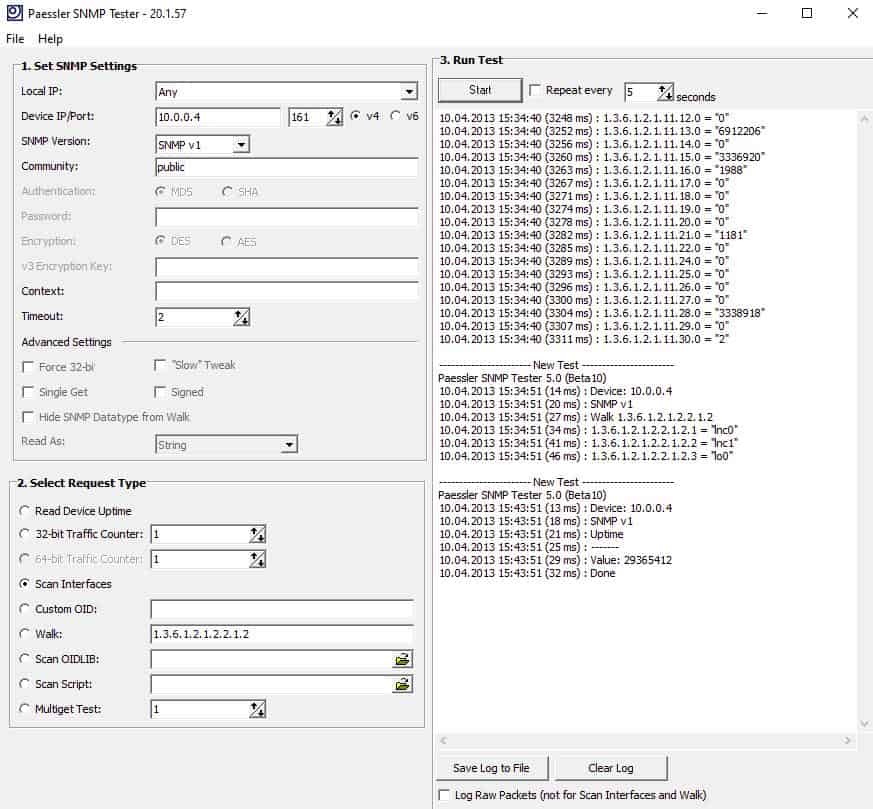Open the browse folder icon for Scan Script

[x=402, y=684]
